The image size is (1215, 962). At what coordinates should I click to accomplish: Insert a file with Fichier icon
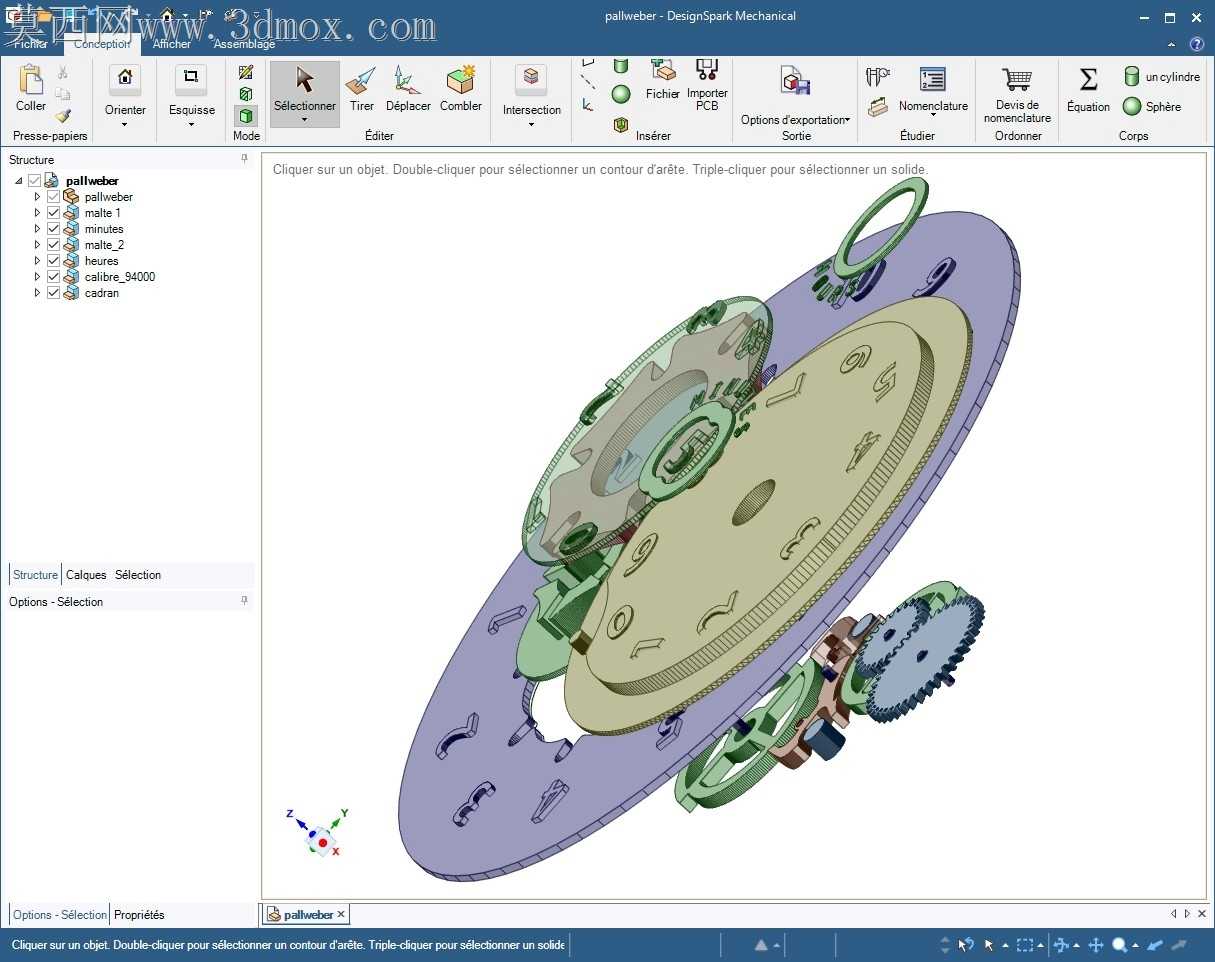pyautogui.click(x=662, y=70)
